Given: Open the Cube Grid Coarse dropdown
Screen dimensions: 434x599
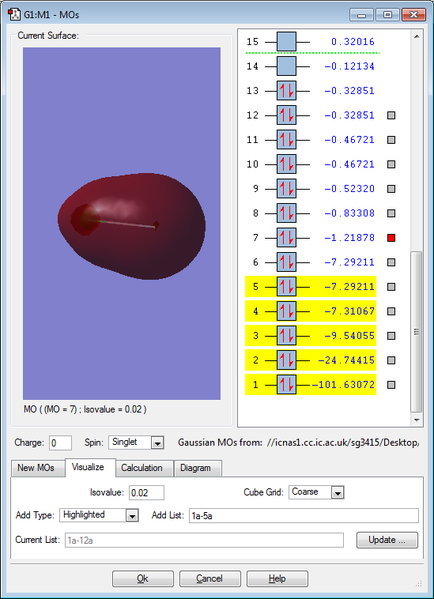Looking at the screenshot, I should (337, 492).
